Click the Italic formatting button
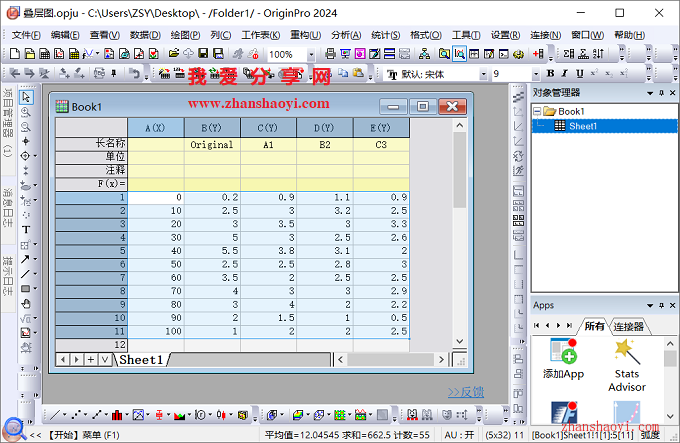 [565, 73]
